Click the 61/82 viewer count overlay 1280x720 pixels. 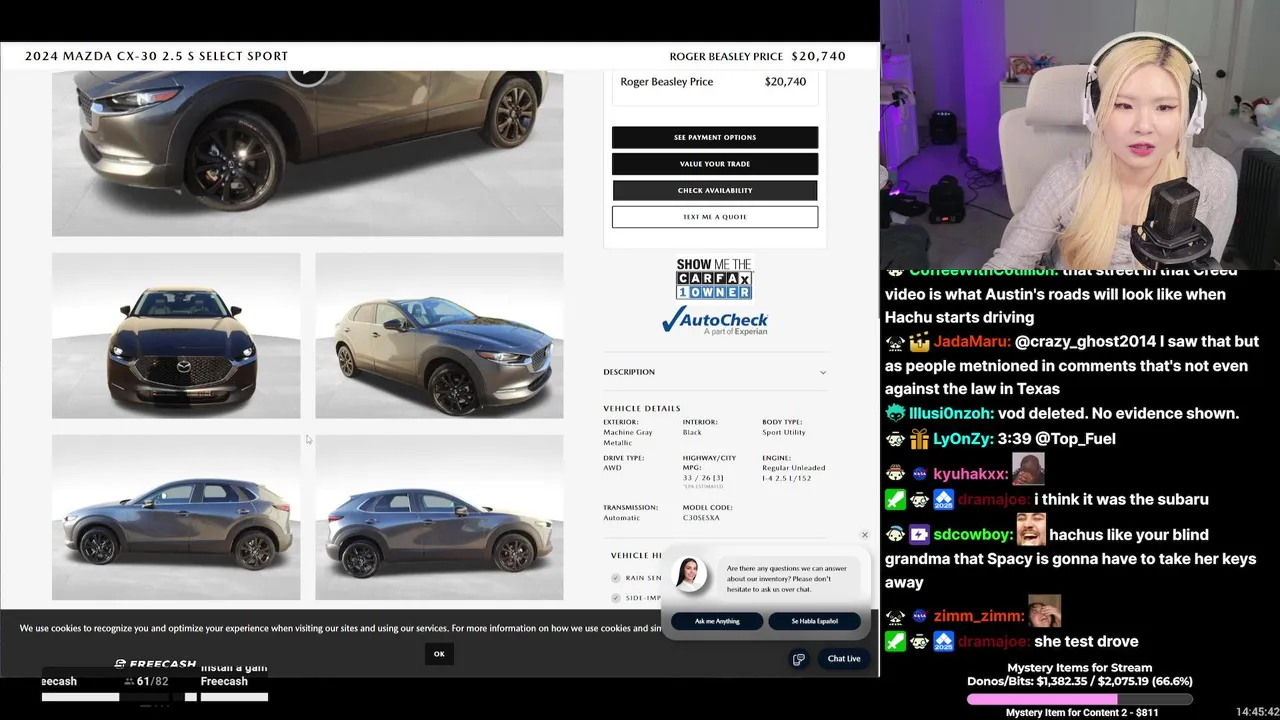coord(146,681)
